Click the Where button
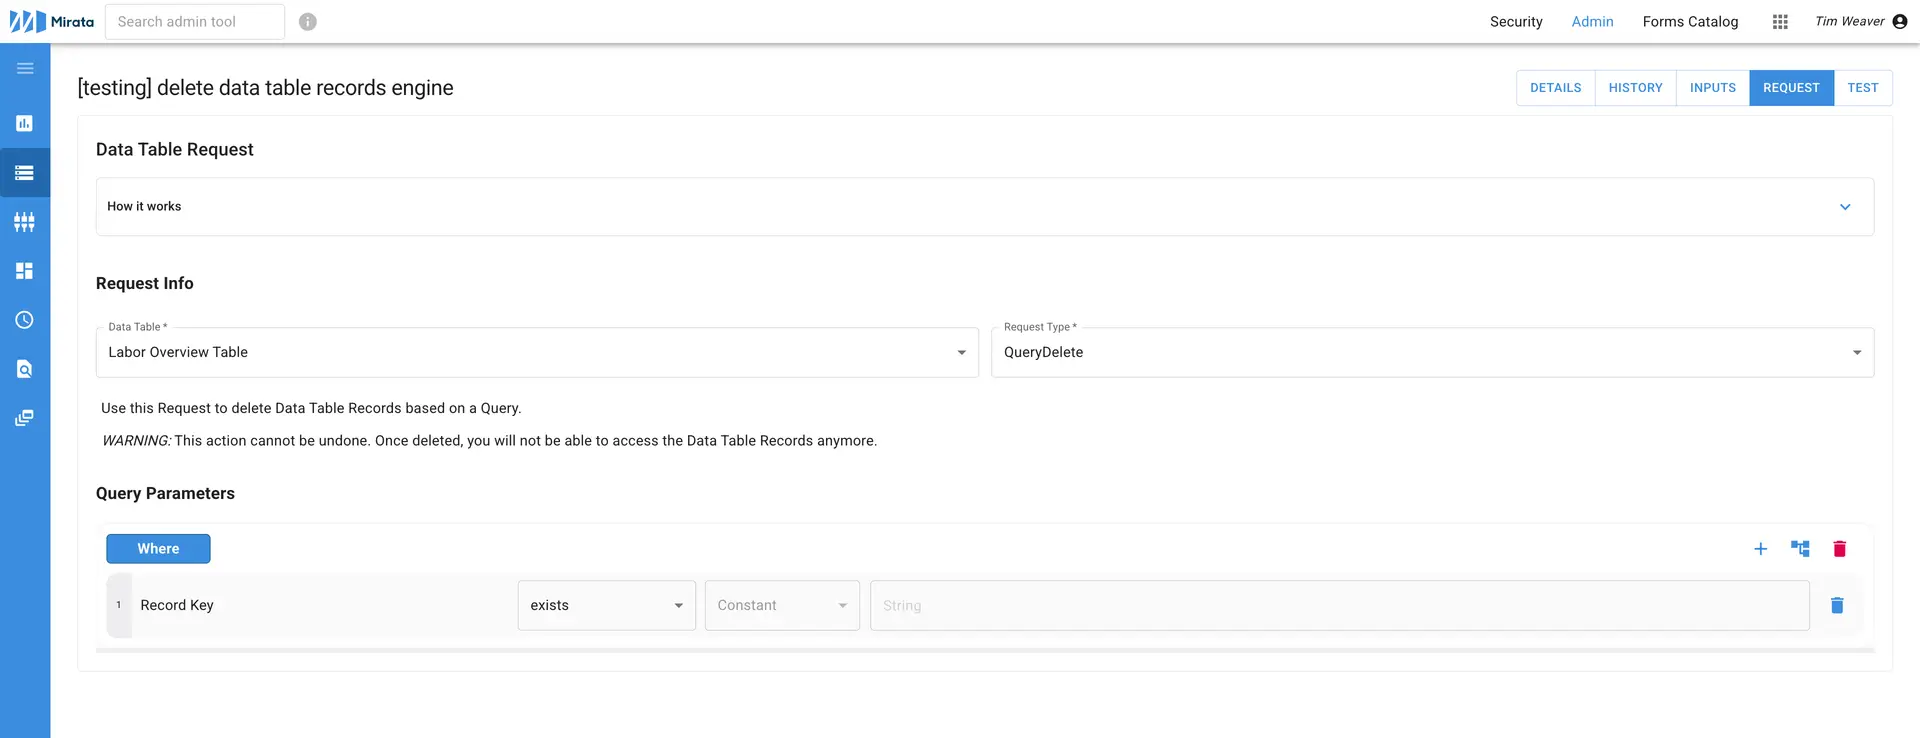1920x738 pixels. tap(158, 549)
